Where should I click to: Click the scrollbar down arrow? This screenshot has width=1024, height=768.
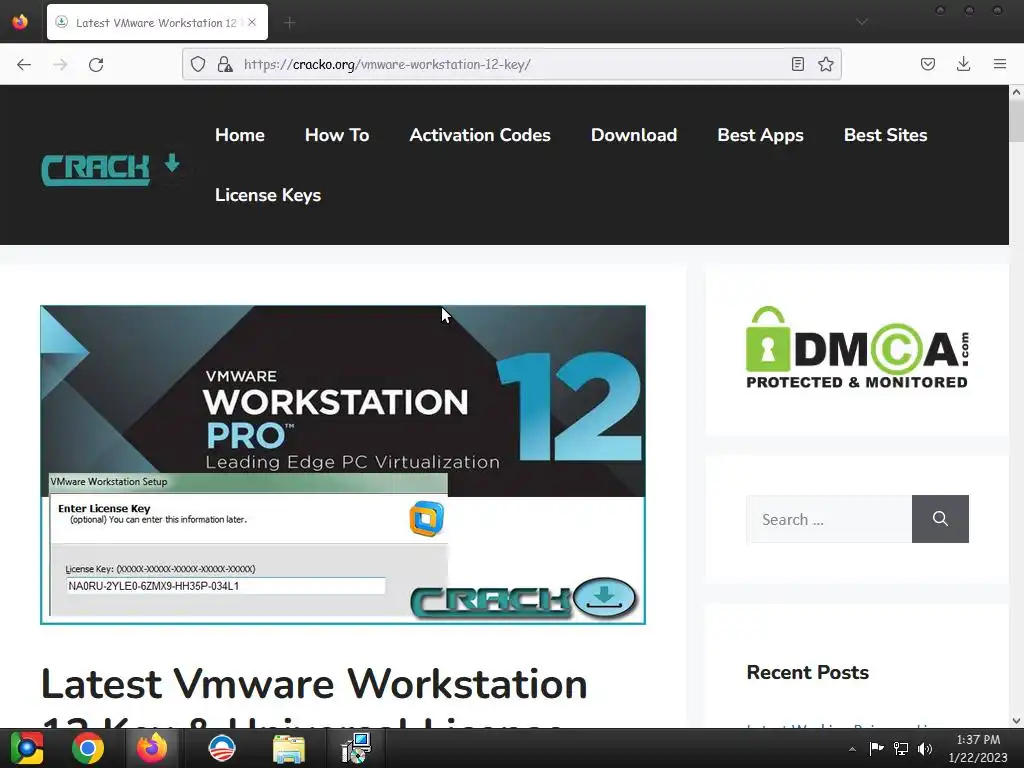click(1016, 720)
